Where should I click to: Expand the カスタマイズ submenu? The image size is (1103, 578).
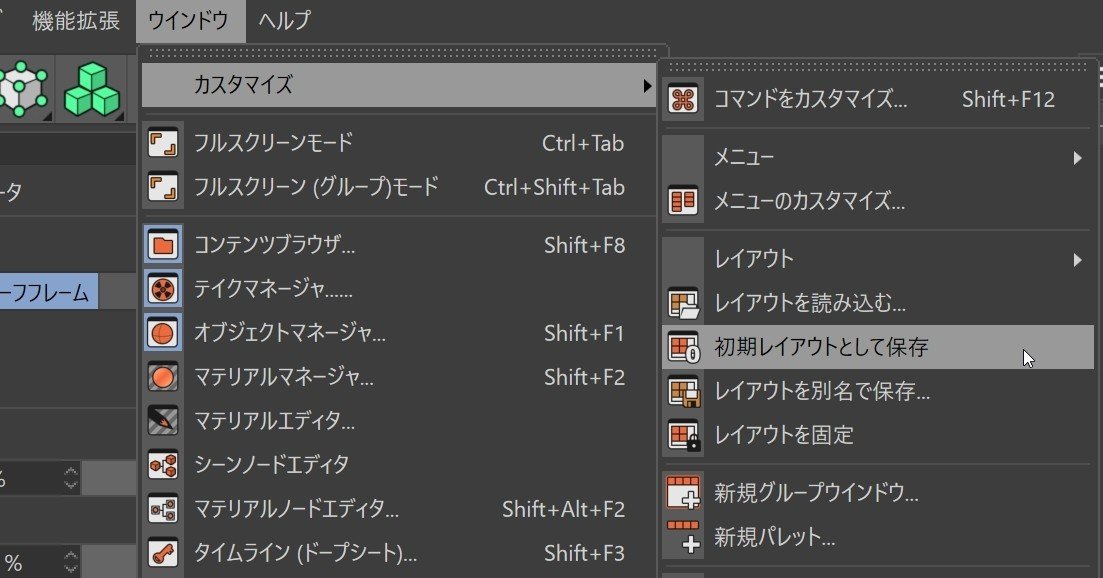pyautogui.click(x=398, y=85)
